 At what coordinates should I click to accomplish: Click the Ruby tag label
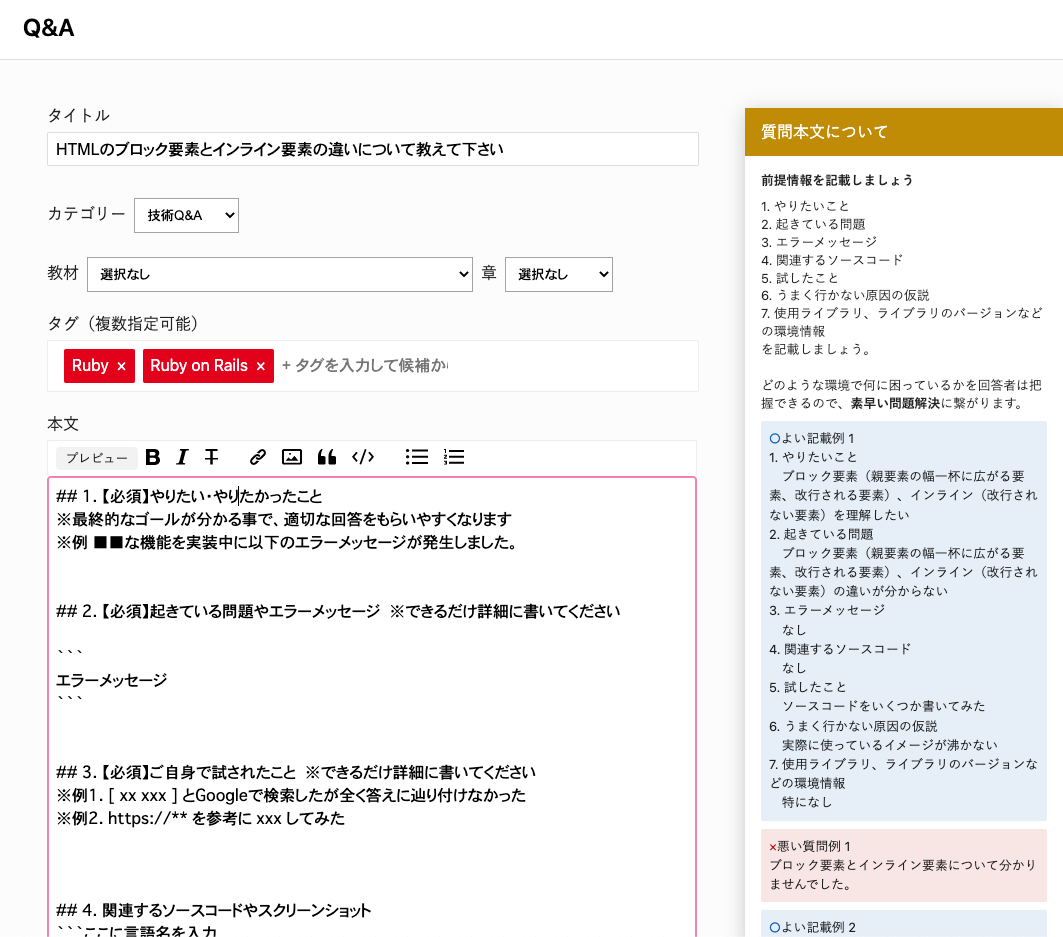click(90, 366)
